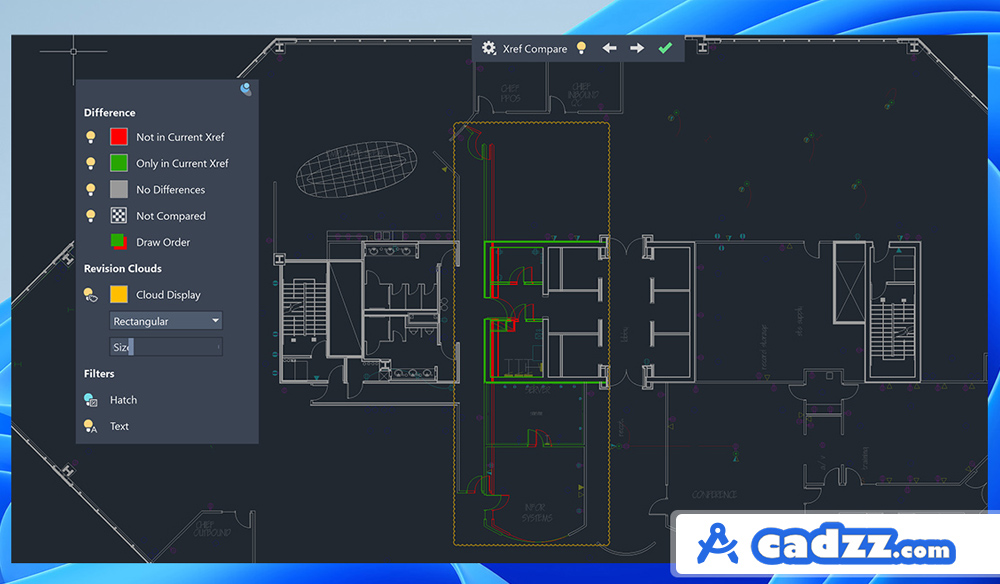Toggle comparison lightbulb in Xref Compare toolbar

(581, 48)
